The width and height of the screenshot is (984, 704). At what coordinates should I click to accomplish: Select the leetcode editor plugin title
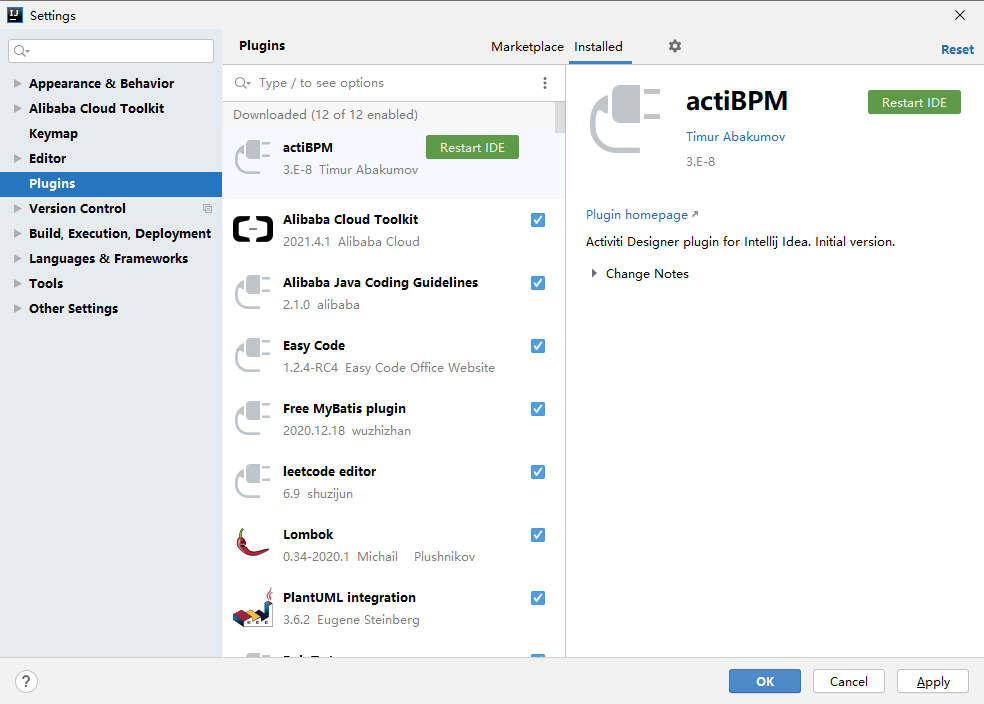[329, 472]
